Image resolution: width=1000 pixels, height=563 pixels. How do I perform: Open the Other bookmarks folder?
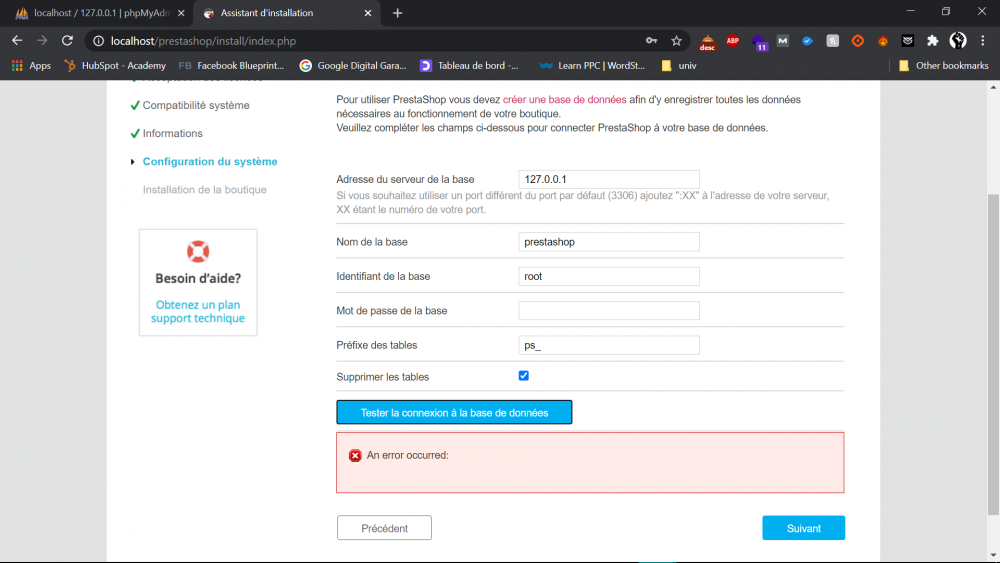point(943,66)
